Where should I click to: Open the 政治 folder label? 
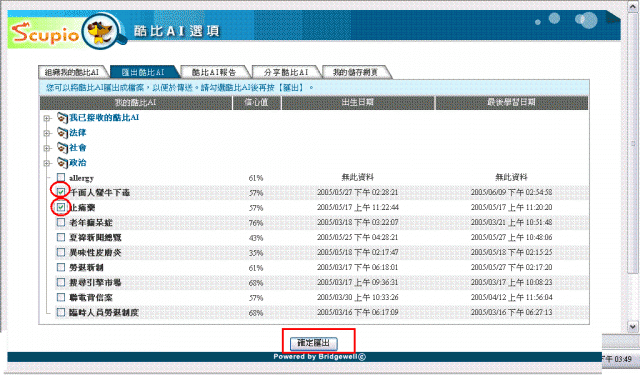[x=78, y=163]
